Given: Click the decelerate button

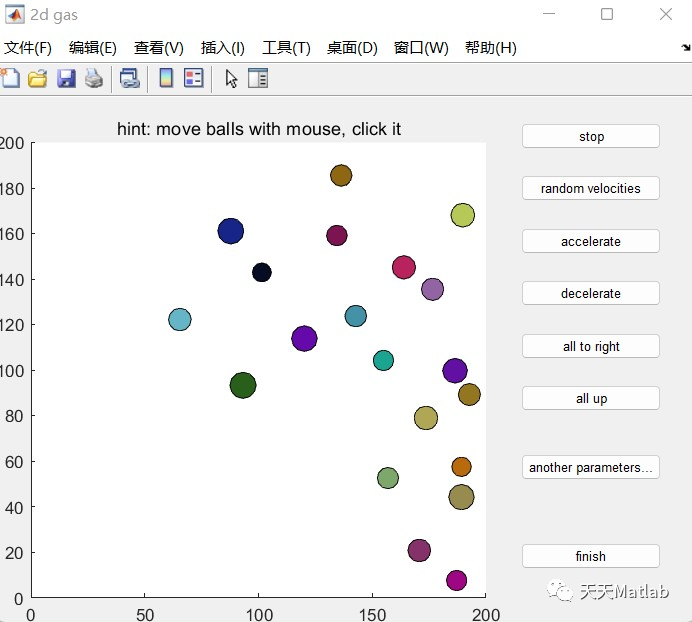Looking at the screenshot, I should click(590, 293).
